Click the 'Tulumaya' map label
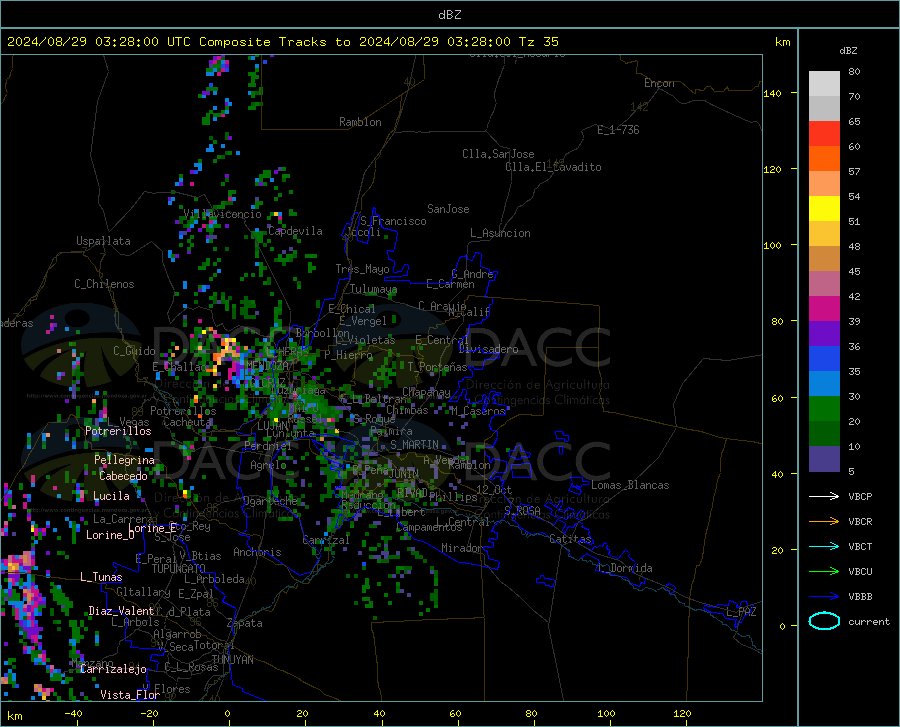The image size is (900, 727). [x=373, y=289]
